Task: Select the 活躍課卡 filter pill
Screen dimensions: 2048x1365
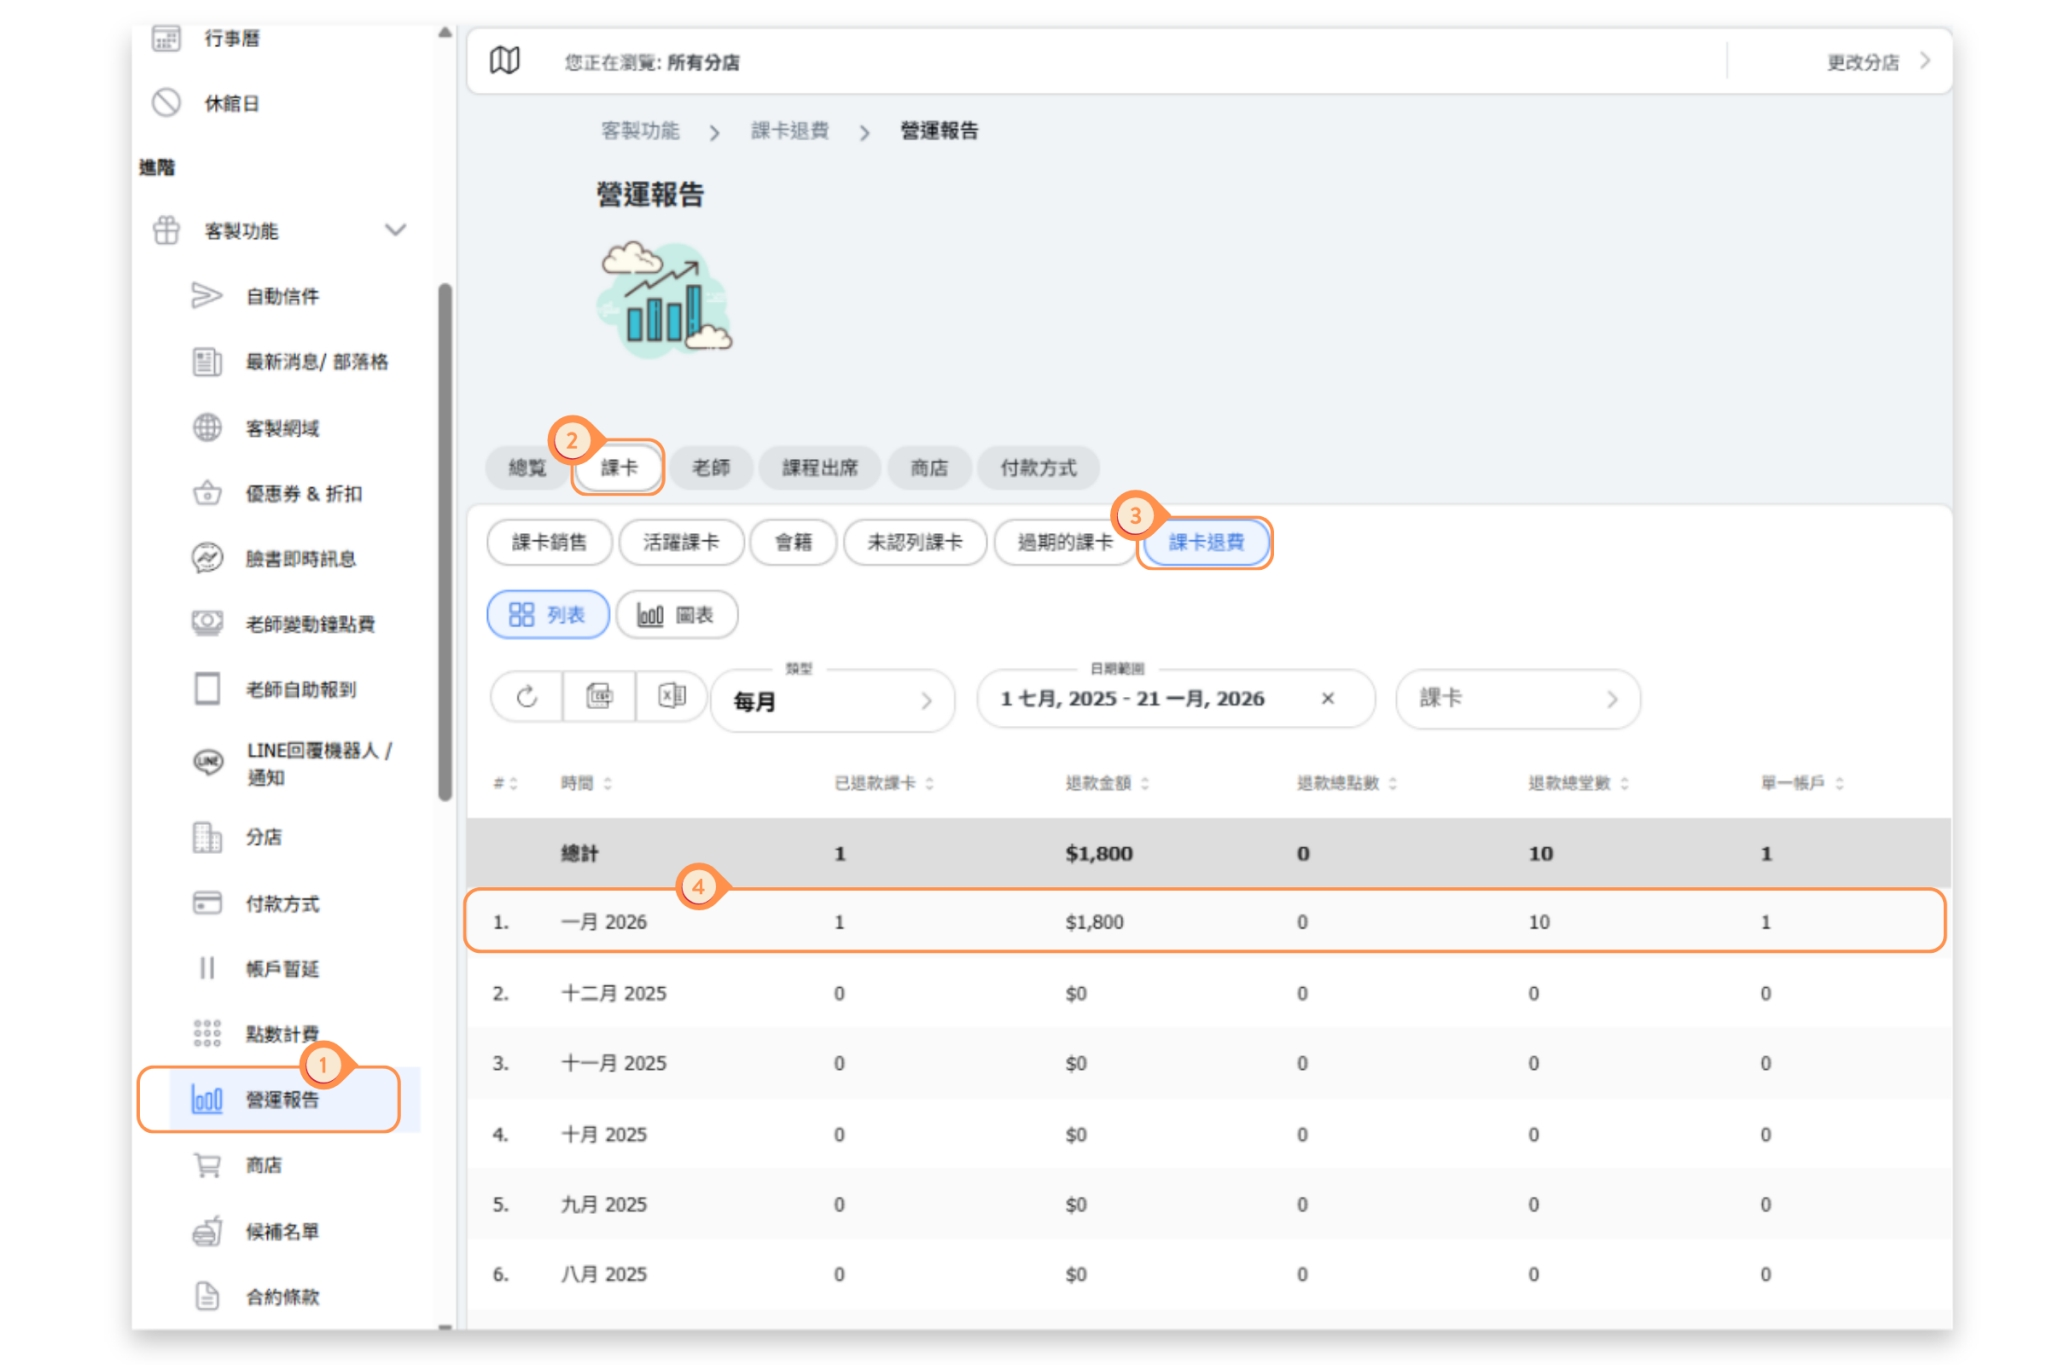Action: click(681, 542)
